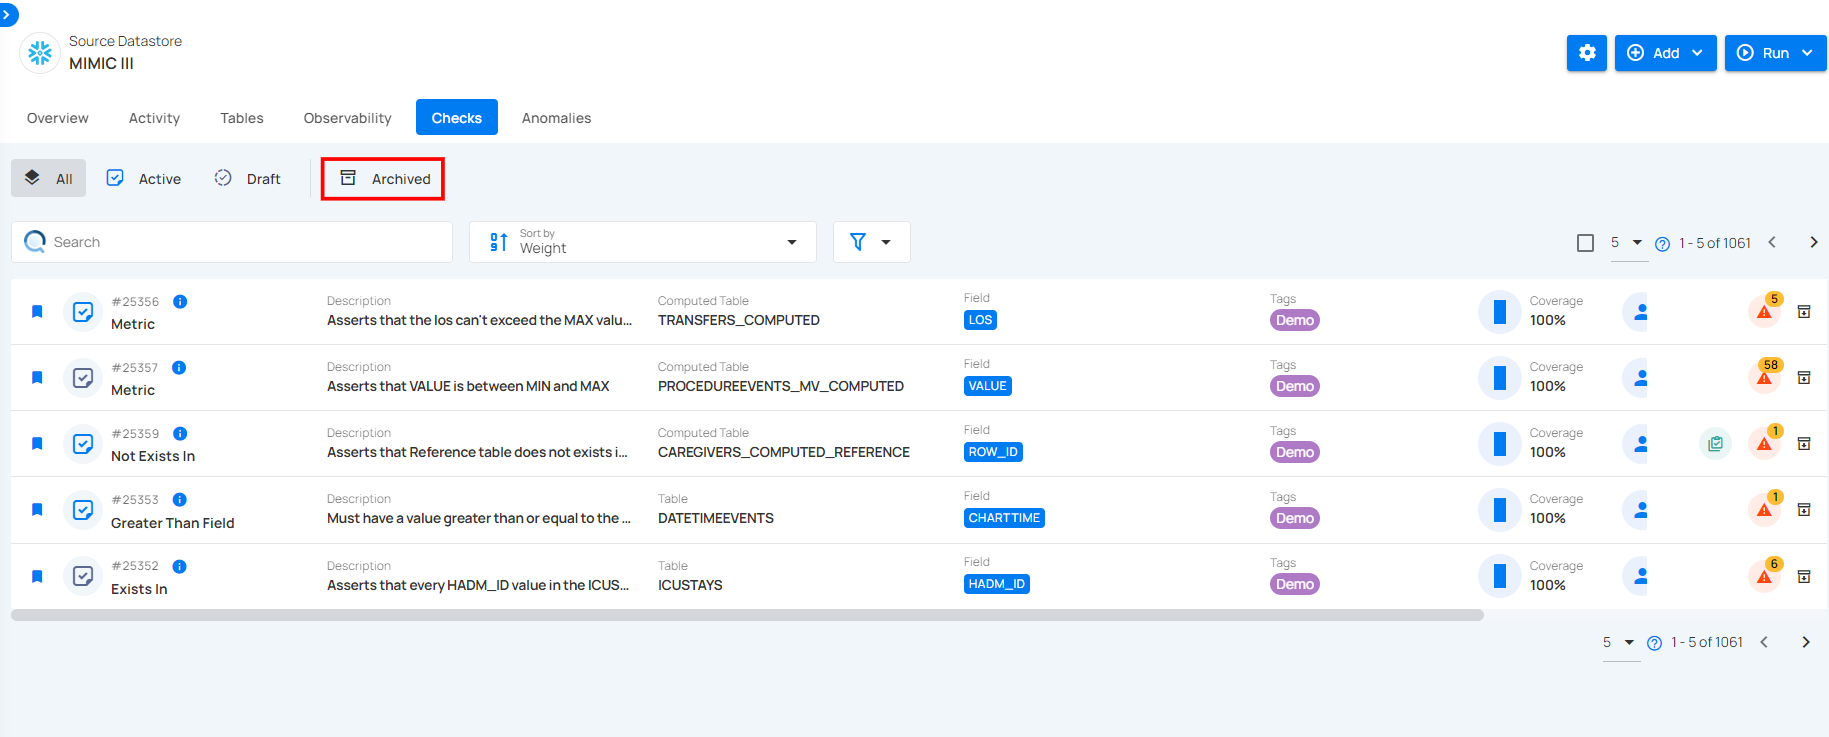Show info for check #25352
The width and height of the screenshot is (1829, 737).
point(179,566)
